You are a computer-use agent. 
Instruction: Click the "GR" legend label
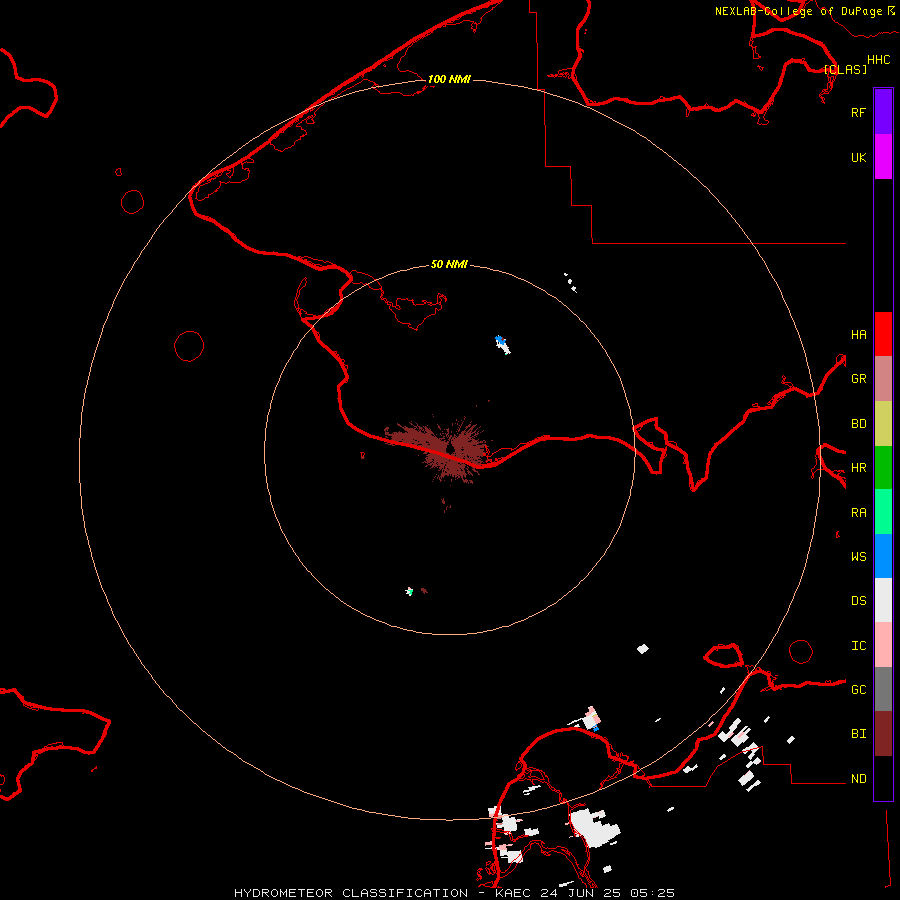pyautogui.click(x=858, y=379)
